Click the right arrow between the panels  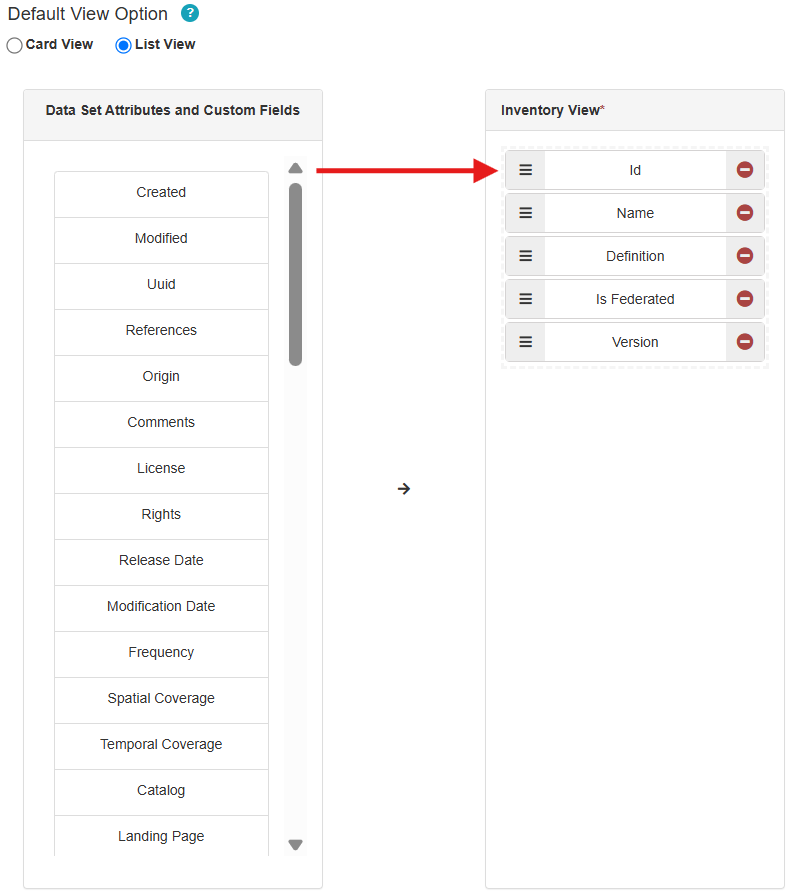coord(404,489)
